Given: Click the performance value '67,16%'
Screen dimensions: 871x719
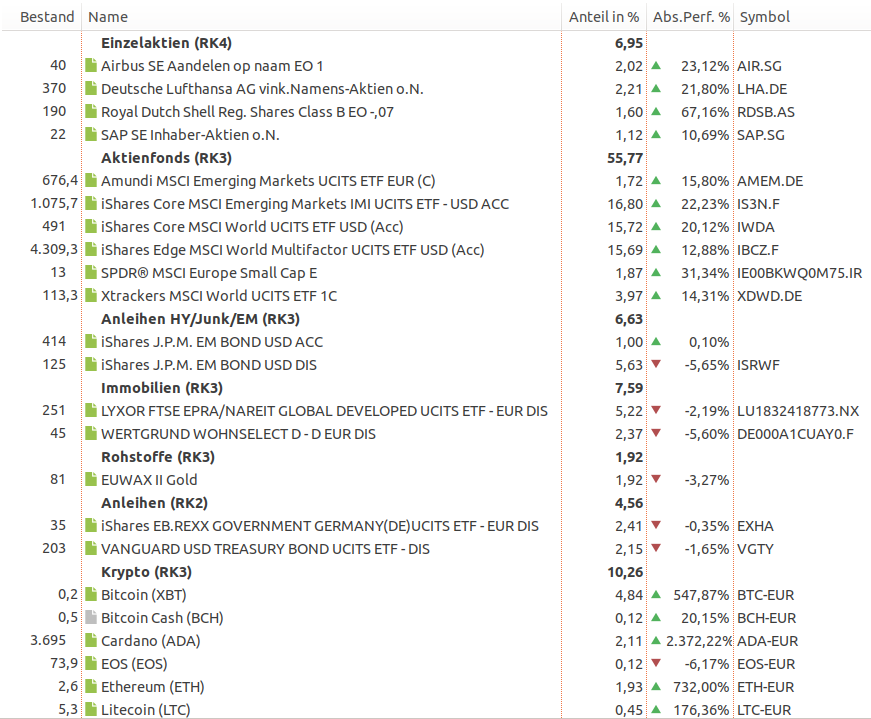Looking at the screenshot, I should [705, 112].
